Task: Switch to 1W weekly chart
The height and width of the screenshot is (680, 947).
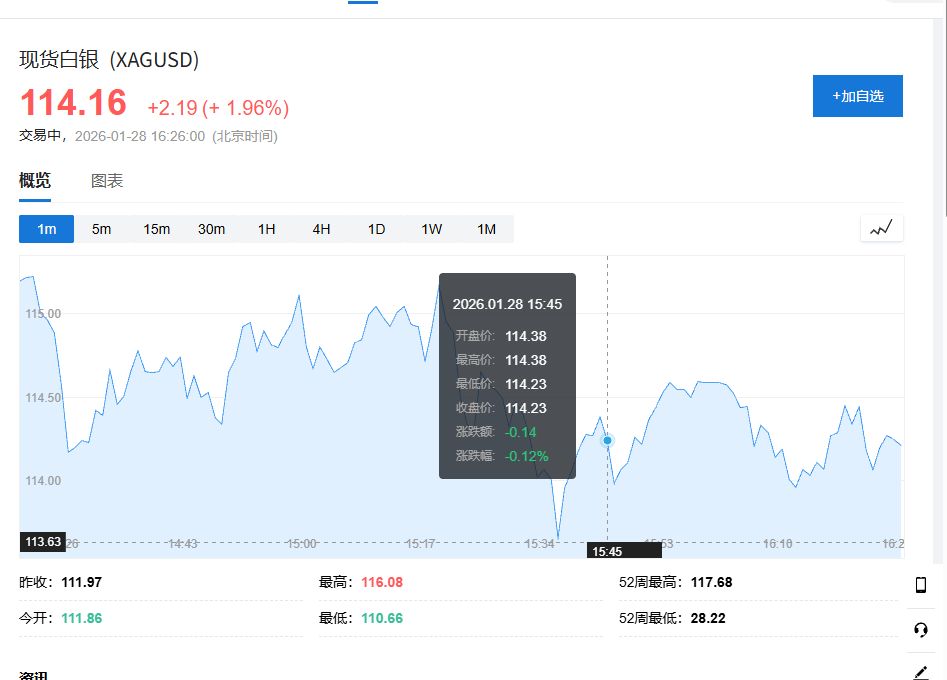Action: (x=431, y=229)
